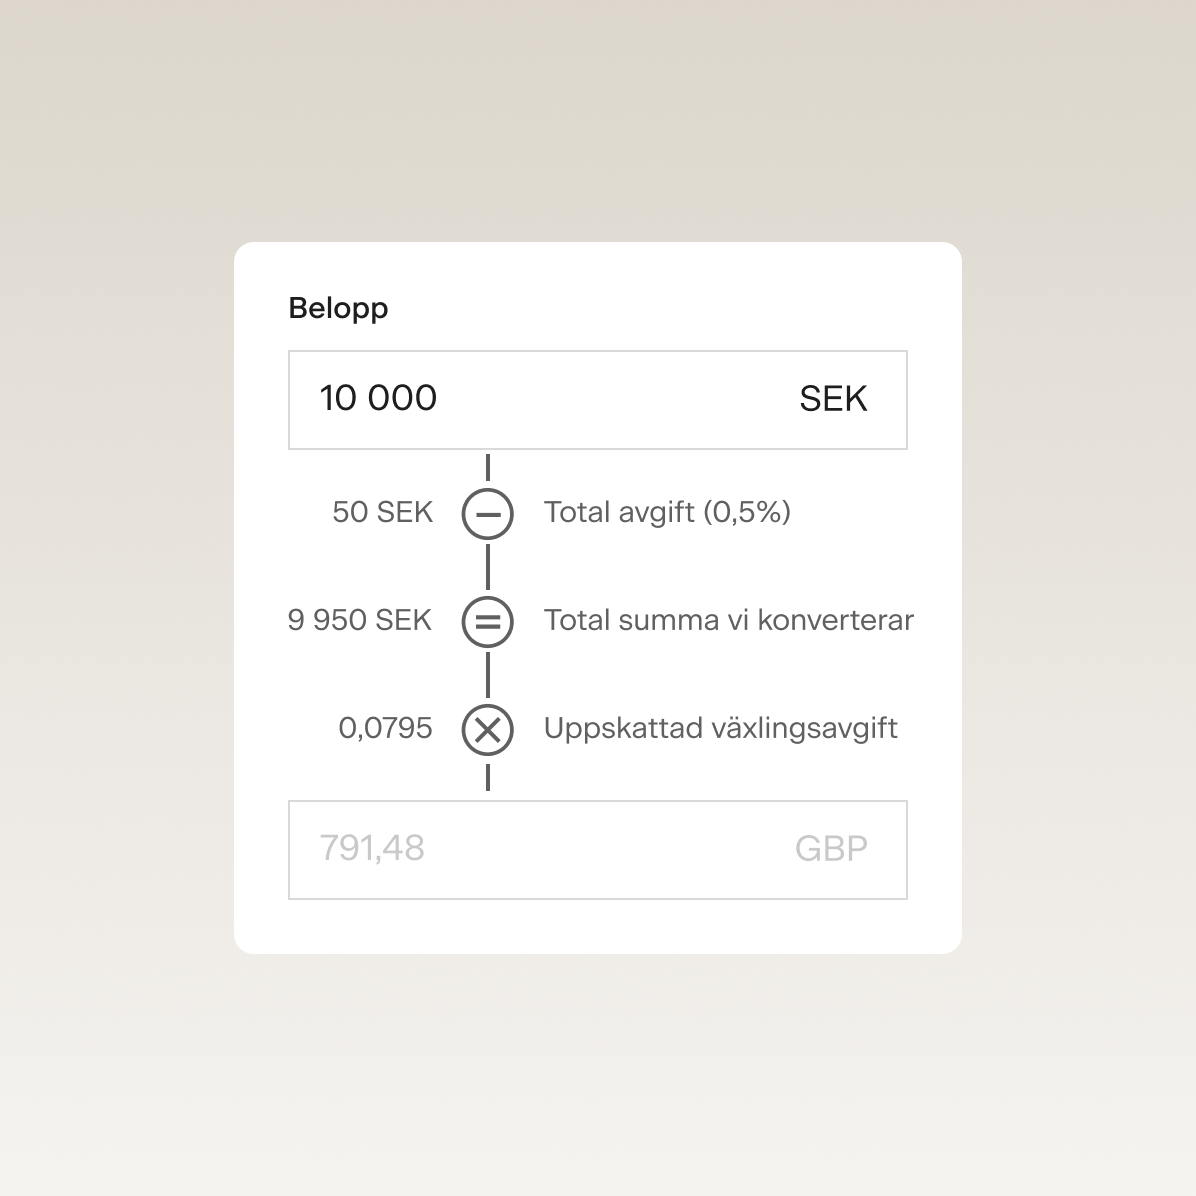Select the SEK currency label
This screenshot has width=1196, height=1196.
(x=833, y=399)
